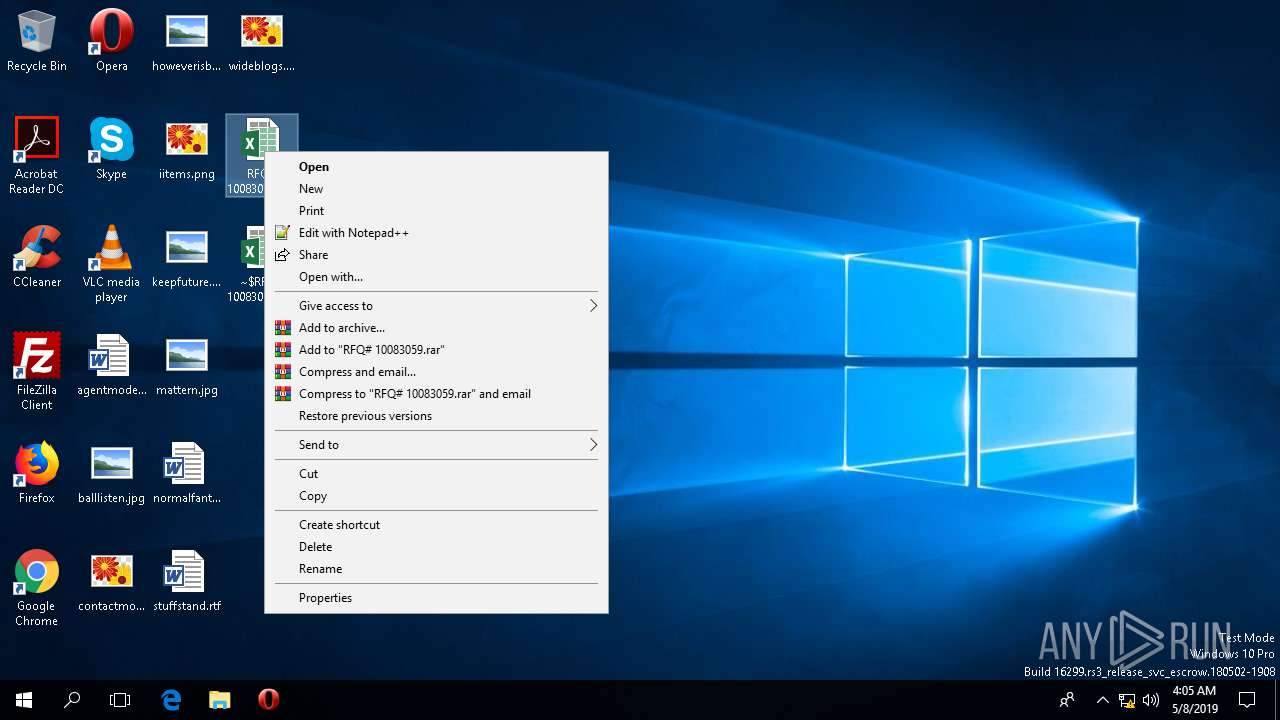The width and height of the screenshot is (1280, 720).
Task: Open the Windows Start menu
Action: coord(24,700)
